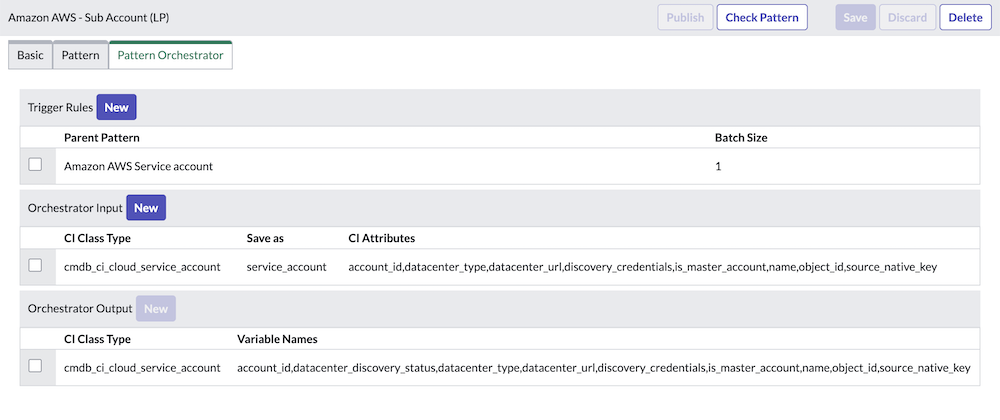
Task: Click cmdb_ci_cloud_service_account in Orchestrator Input
Action: point(142,267)
